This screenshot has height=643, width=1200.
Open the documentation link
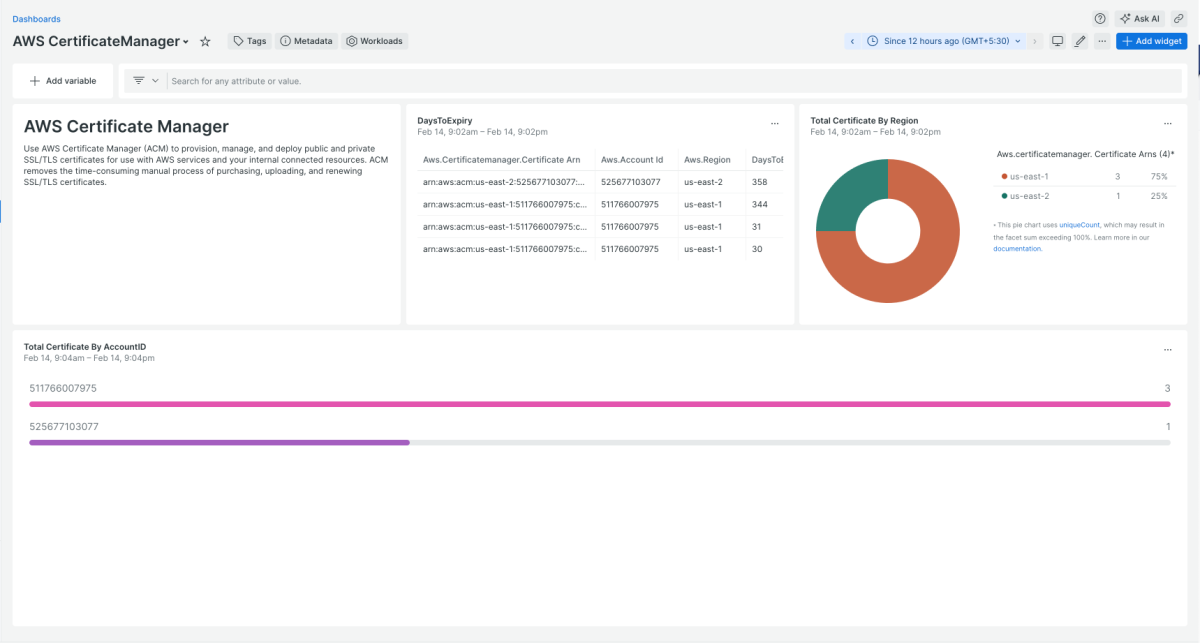tap(1017, 248)
